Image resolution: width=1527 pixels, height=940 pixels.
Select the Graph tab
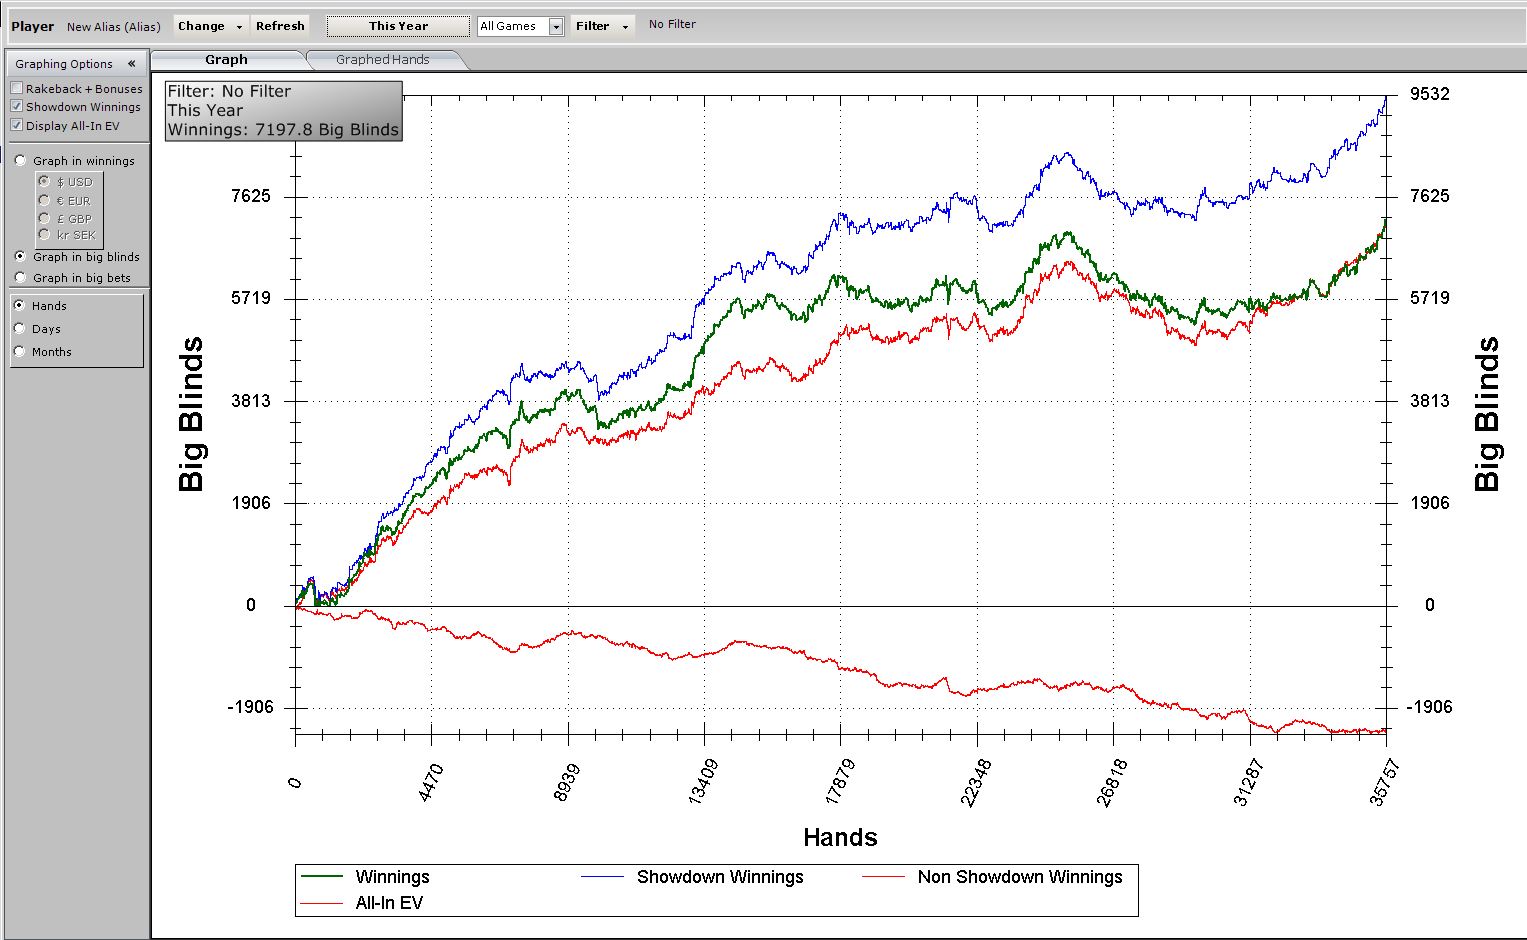pyautogui.click(x=226, y=60)
